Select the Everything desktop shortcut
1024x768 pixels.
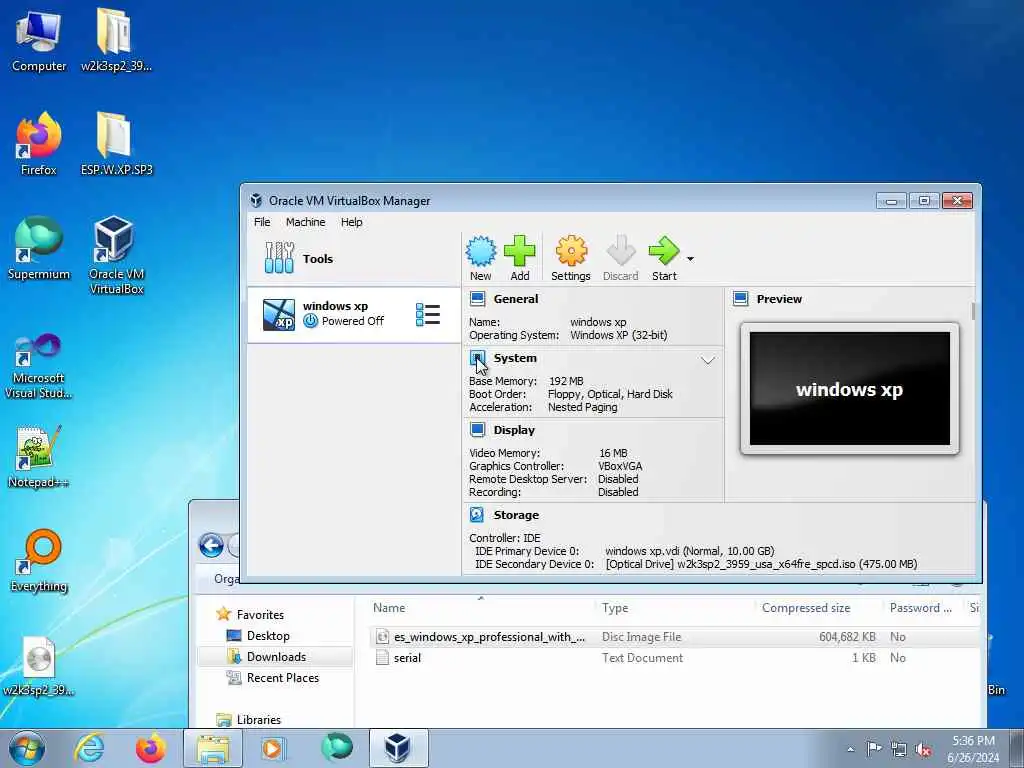point(39,561)
